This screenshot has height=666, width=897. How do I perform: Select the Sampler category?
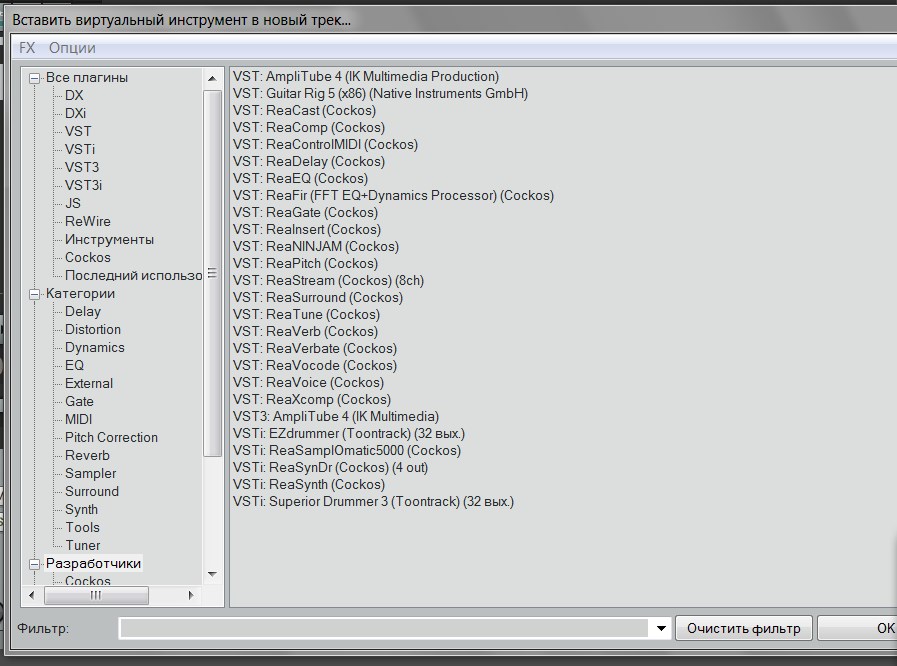pyautogui.click(x=90, y=474)
